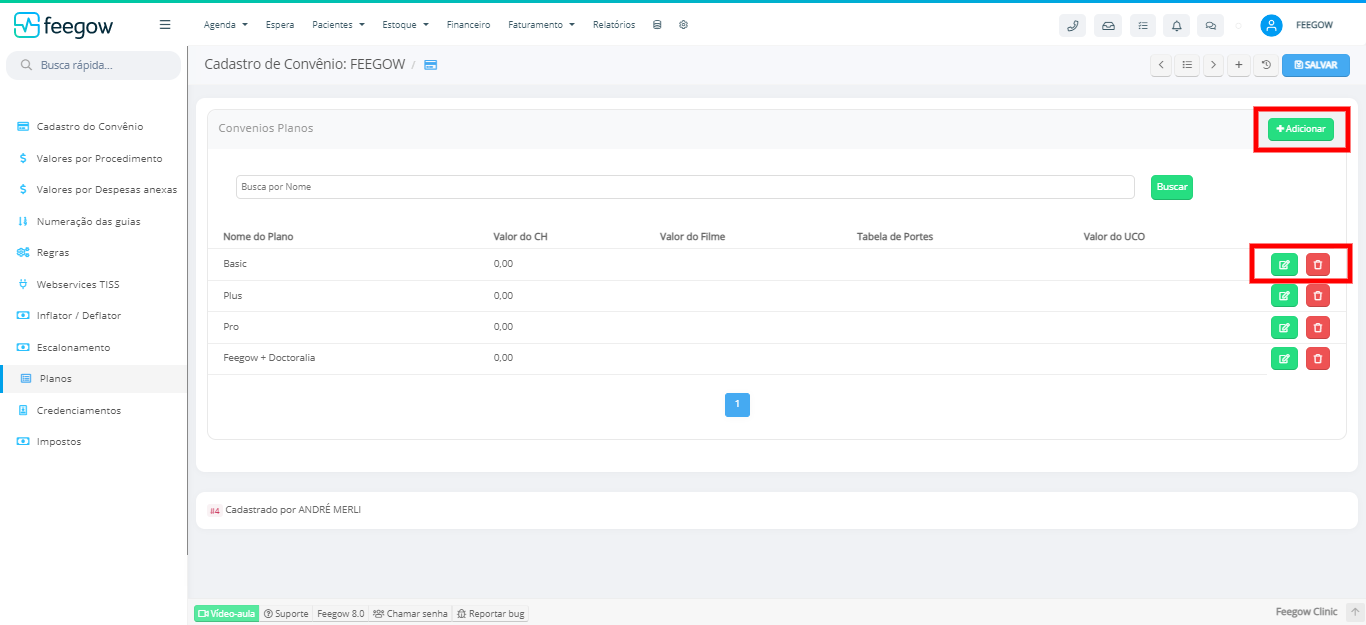Open the database icon in top menu
The image size is (1366, 625).
click(657, 25)
